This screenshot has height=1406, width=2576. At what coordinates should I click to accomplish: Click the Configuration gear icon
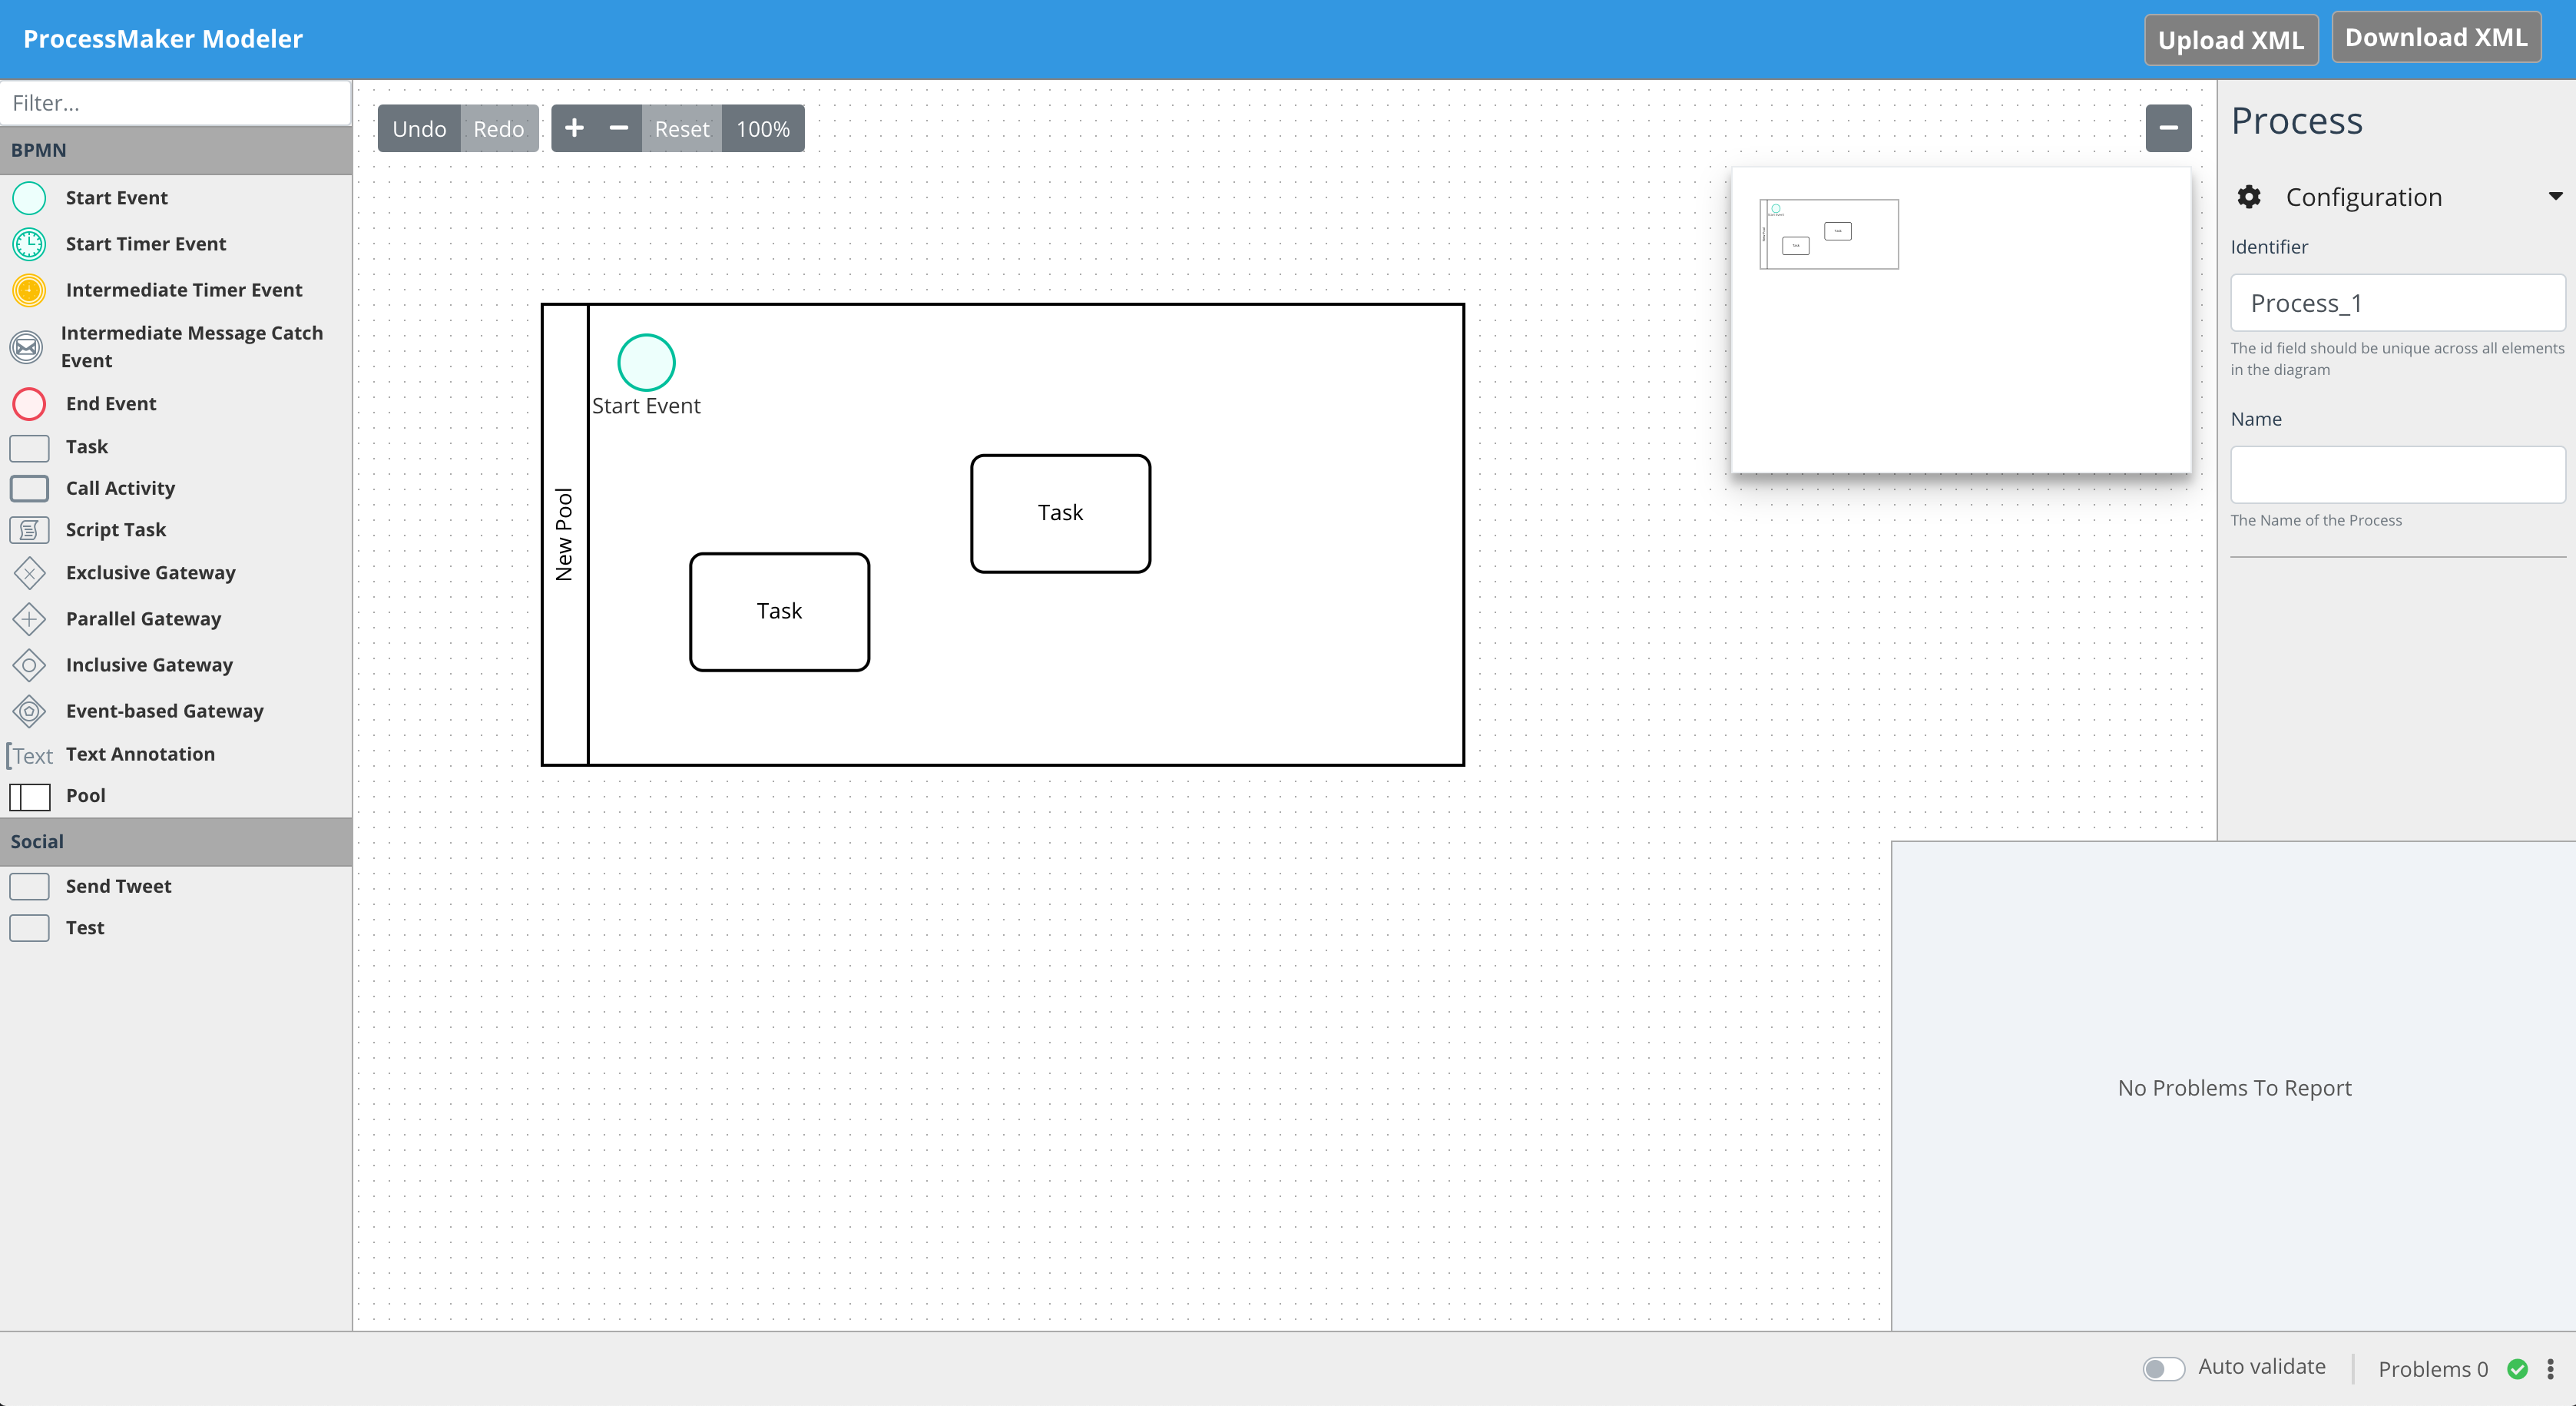pos(2249,196)
